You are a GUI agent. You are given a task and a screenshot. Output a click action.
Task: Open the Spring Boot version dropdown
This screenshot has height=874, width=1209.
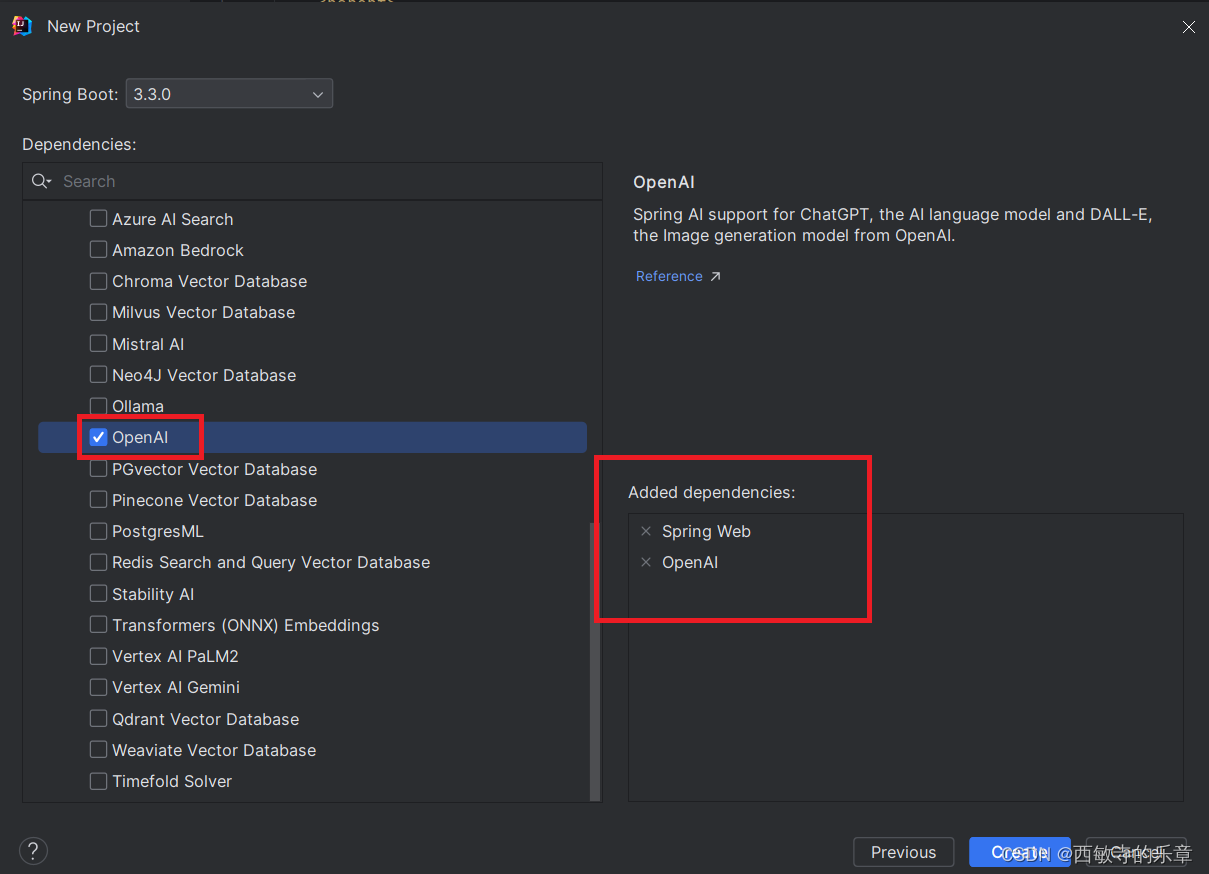pyautogui.click(x=229, y=94)
